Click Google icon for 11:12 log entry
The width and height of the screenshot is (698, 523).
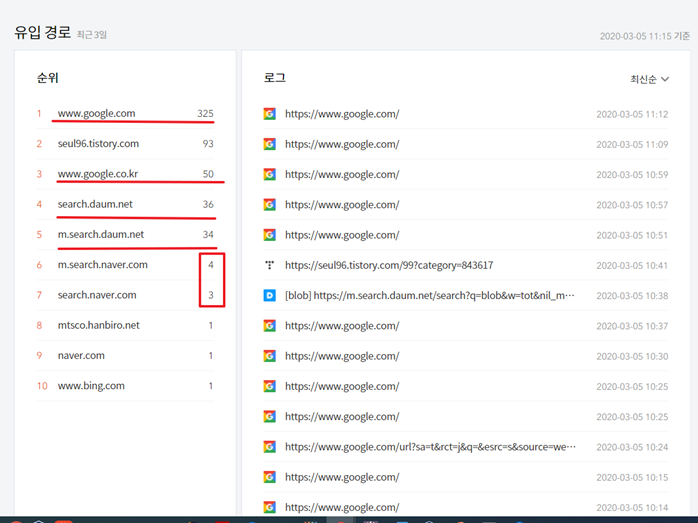tap(269, 114)
